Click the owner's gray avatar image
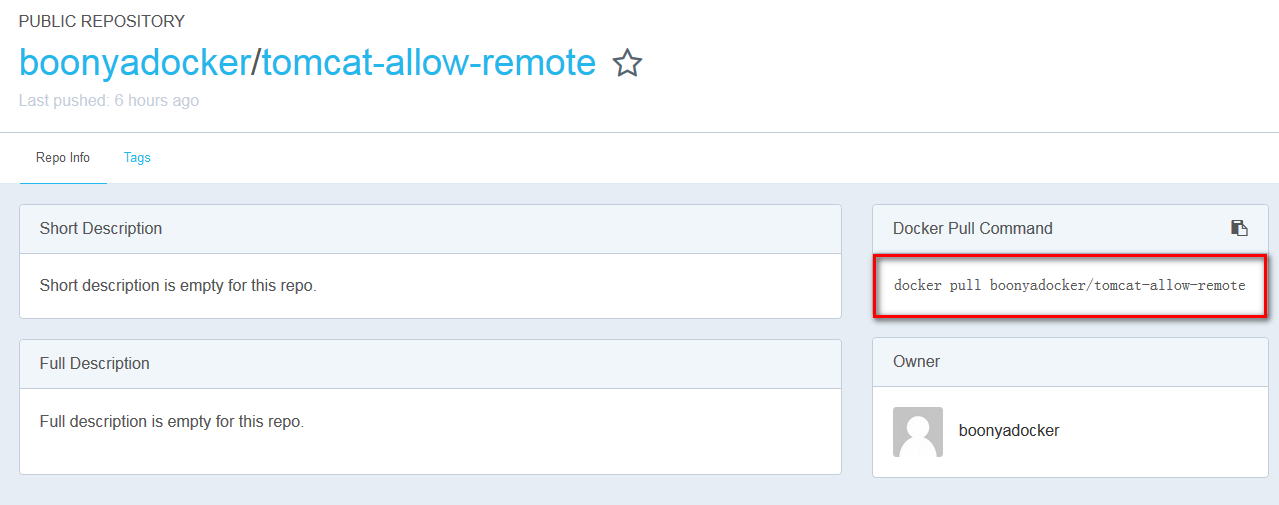This screenshot has width=1279, height=505. pyautogui.click(x=917, y=431)
